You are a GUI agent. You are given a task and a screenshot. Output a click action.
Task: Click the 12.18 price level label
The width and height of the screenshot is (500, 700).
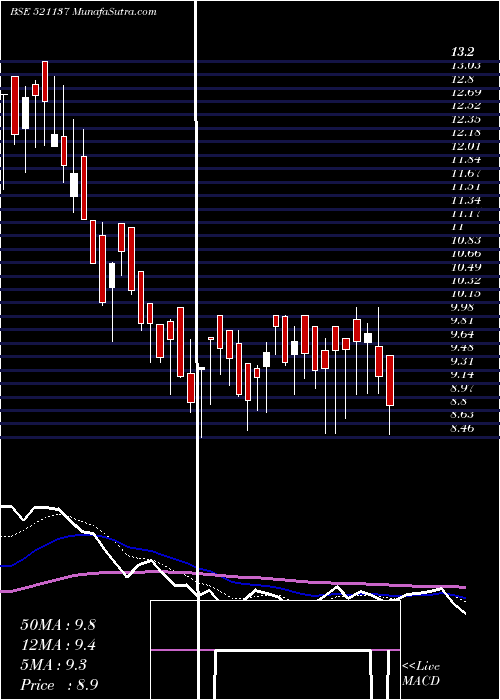(466, 133)
